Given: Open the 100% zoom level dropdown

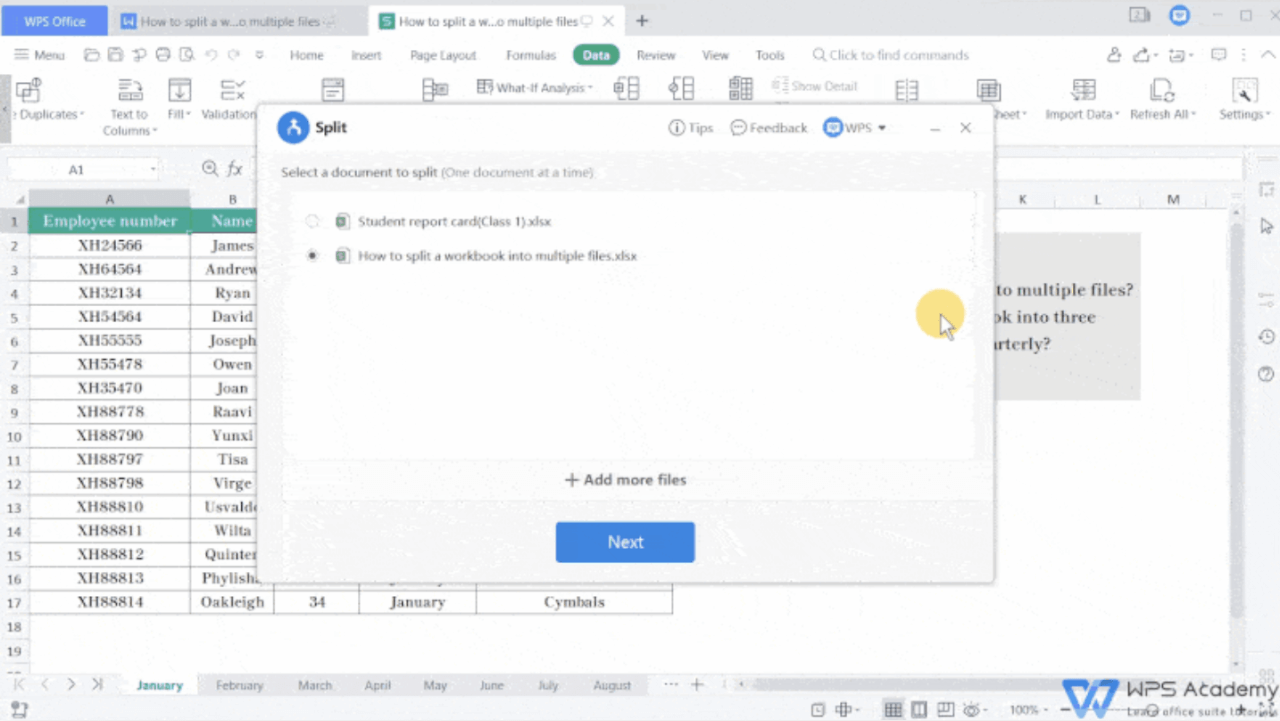Looking at the screenshot, I should point(1028,710).
